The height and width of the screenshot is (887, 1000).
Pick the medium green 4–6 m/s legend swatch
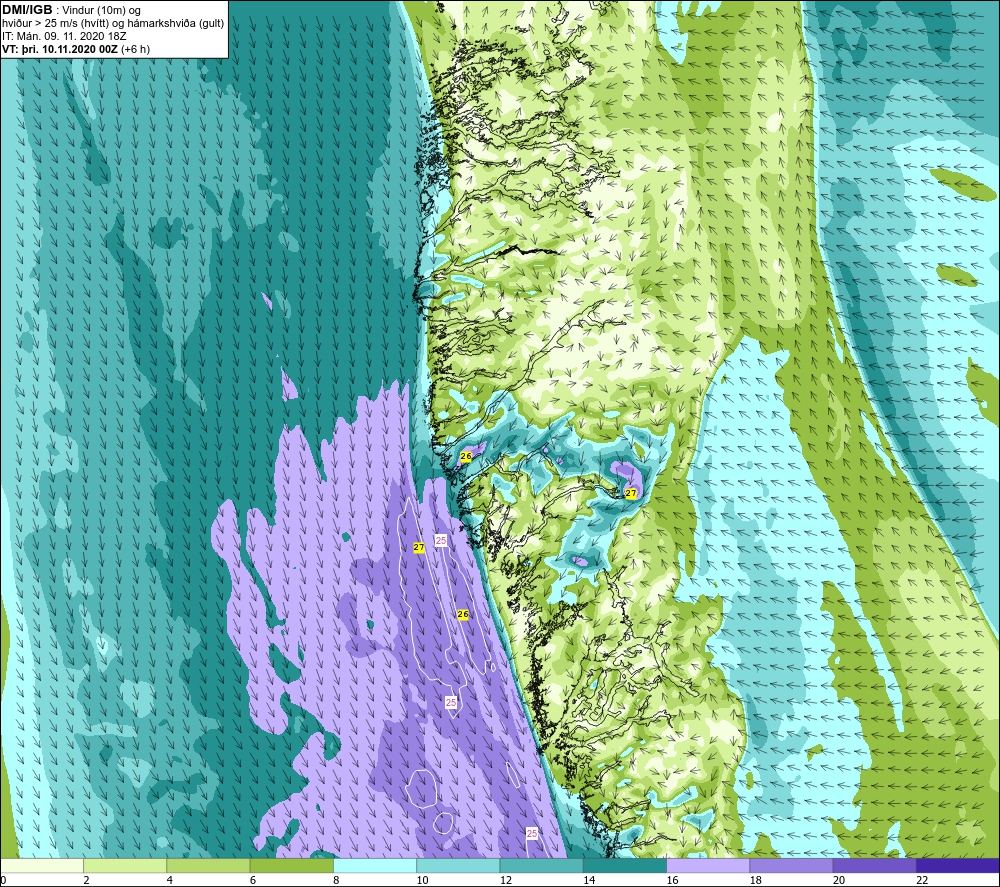click(x=209, y=865)
